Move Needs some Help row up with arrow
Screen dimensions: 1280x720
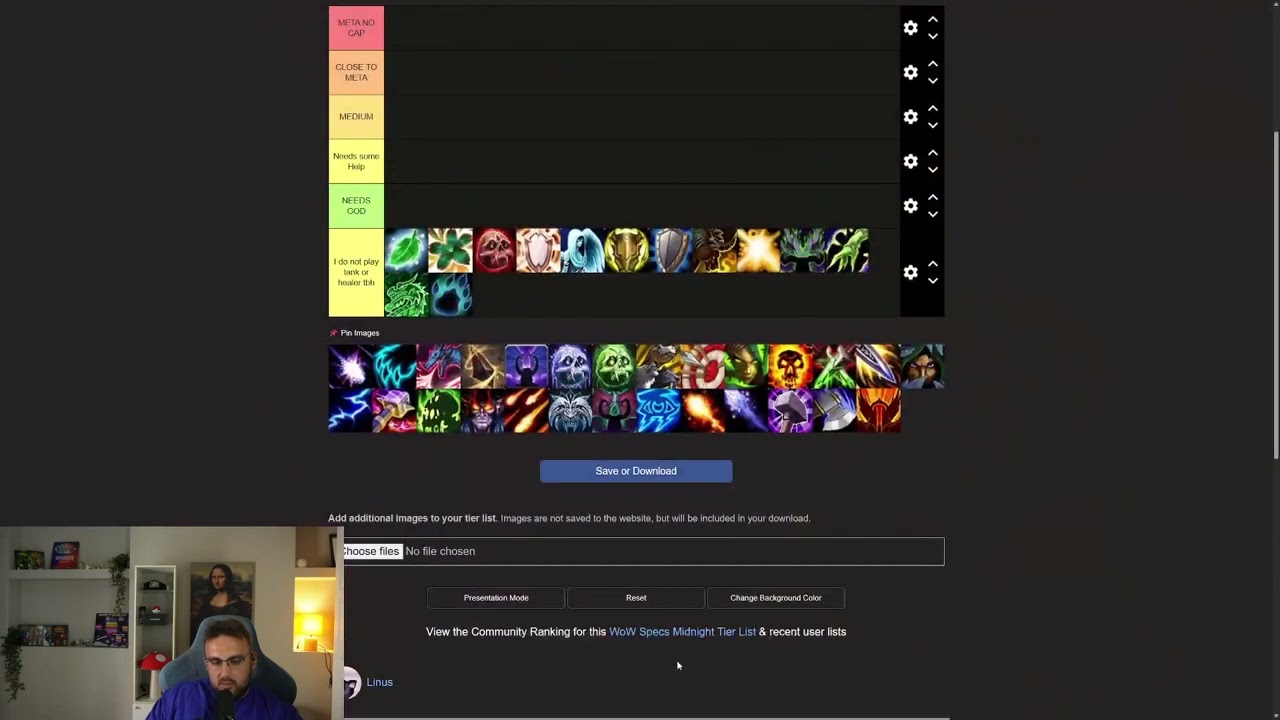tap(932, 153)
